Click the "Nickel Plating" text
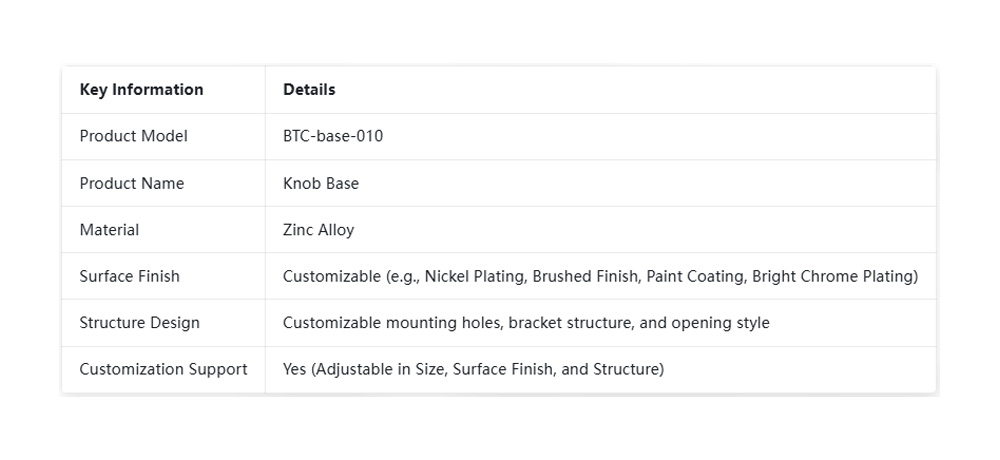Screen dimensions: 1000x460 (474, 276)
